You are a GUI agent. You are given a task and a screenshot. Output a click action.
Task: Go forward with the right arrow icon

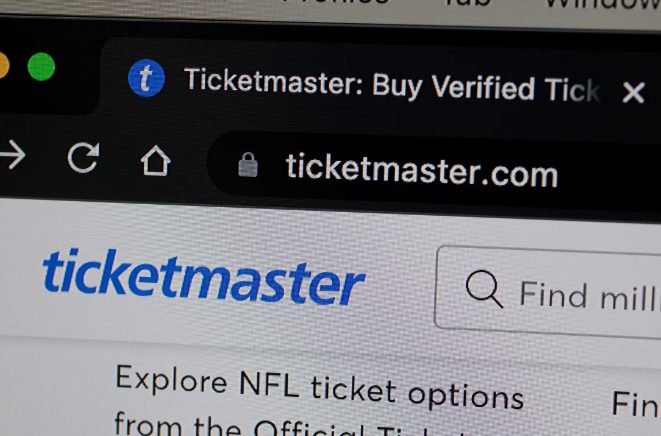[x=13, y=155]
